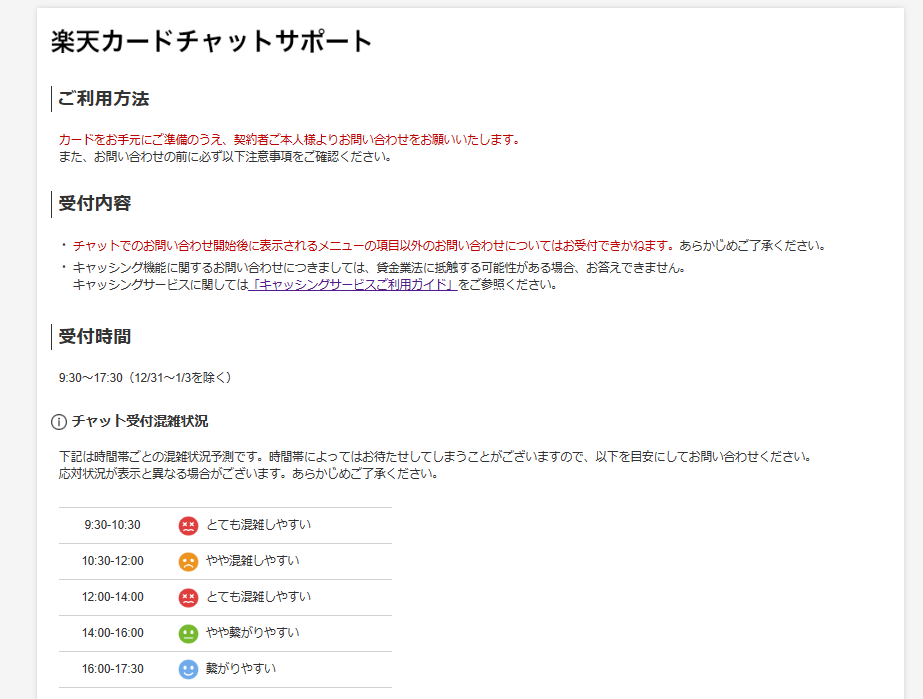Viewport: 923px width, 699px height.
Task: Click the チャット受付混雑状況 heading text
Action: point(140,422)
